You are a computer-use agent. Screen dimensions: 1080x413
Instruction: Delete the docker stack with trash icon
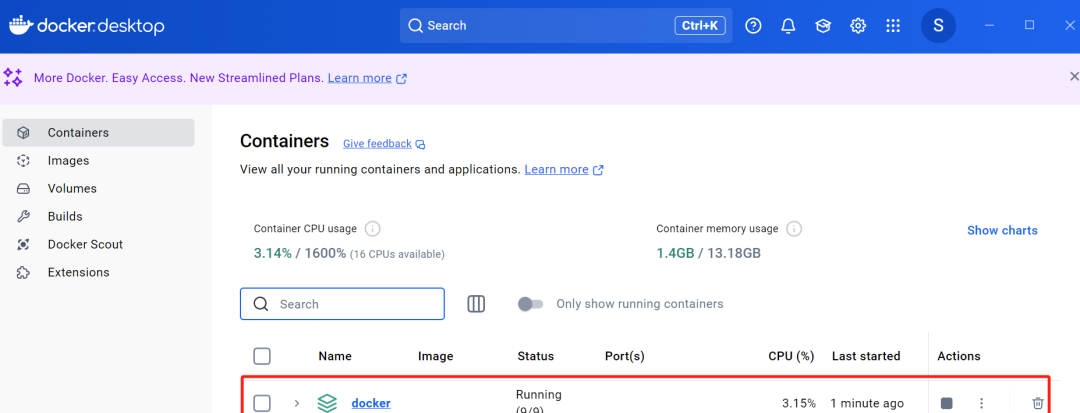1038,403
